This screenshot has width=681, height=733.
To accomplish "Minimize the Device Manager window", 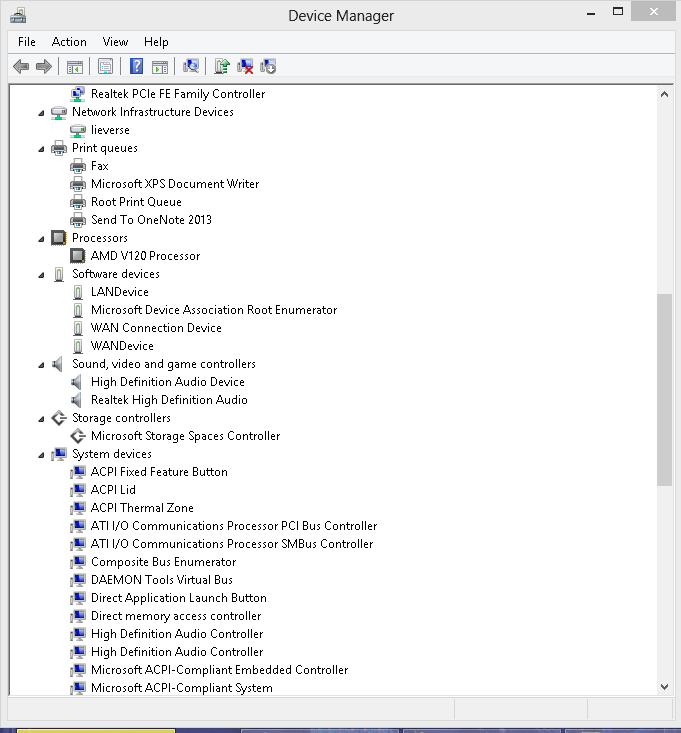I will coord(591,13).
